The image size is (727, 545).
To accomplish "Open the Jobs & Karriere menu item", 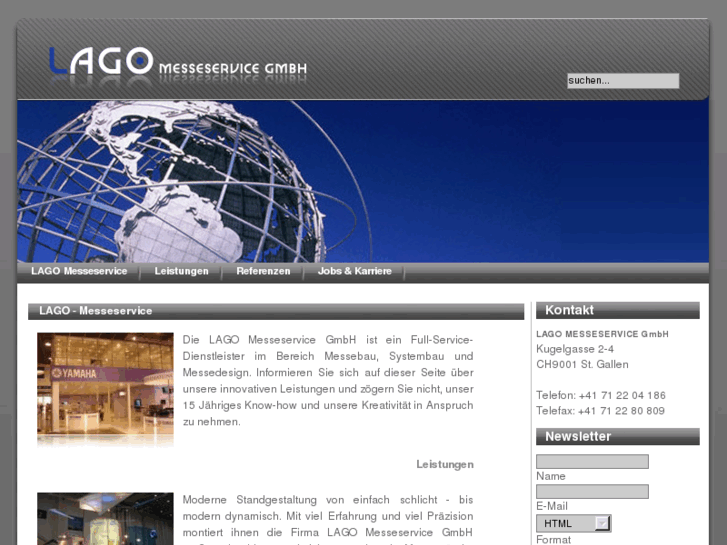I will (355, 271).
